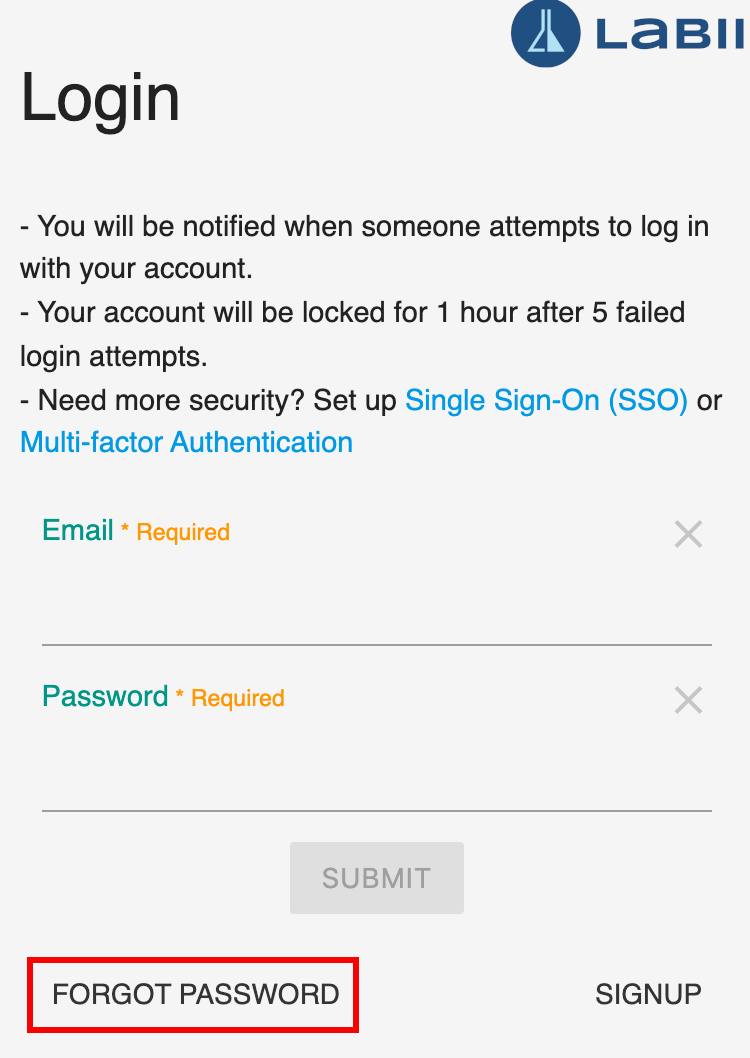This screenshot has height=1058, width=750.
Task: Click the orange Required text beside Password
Action: click(x=238, y=698)
